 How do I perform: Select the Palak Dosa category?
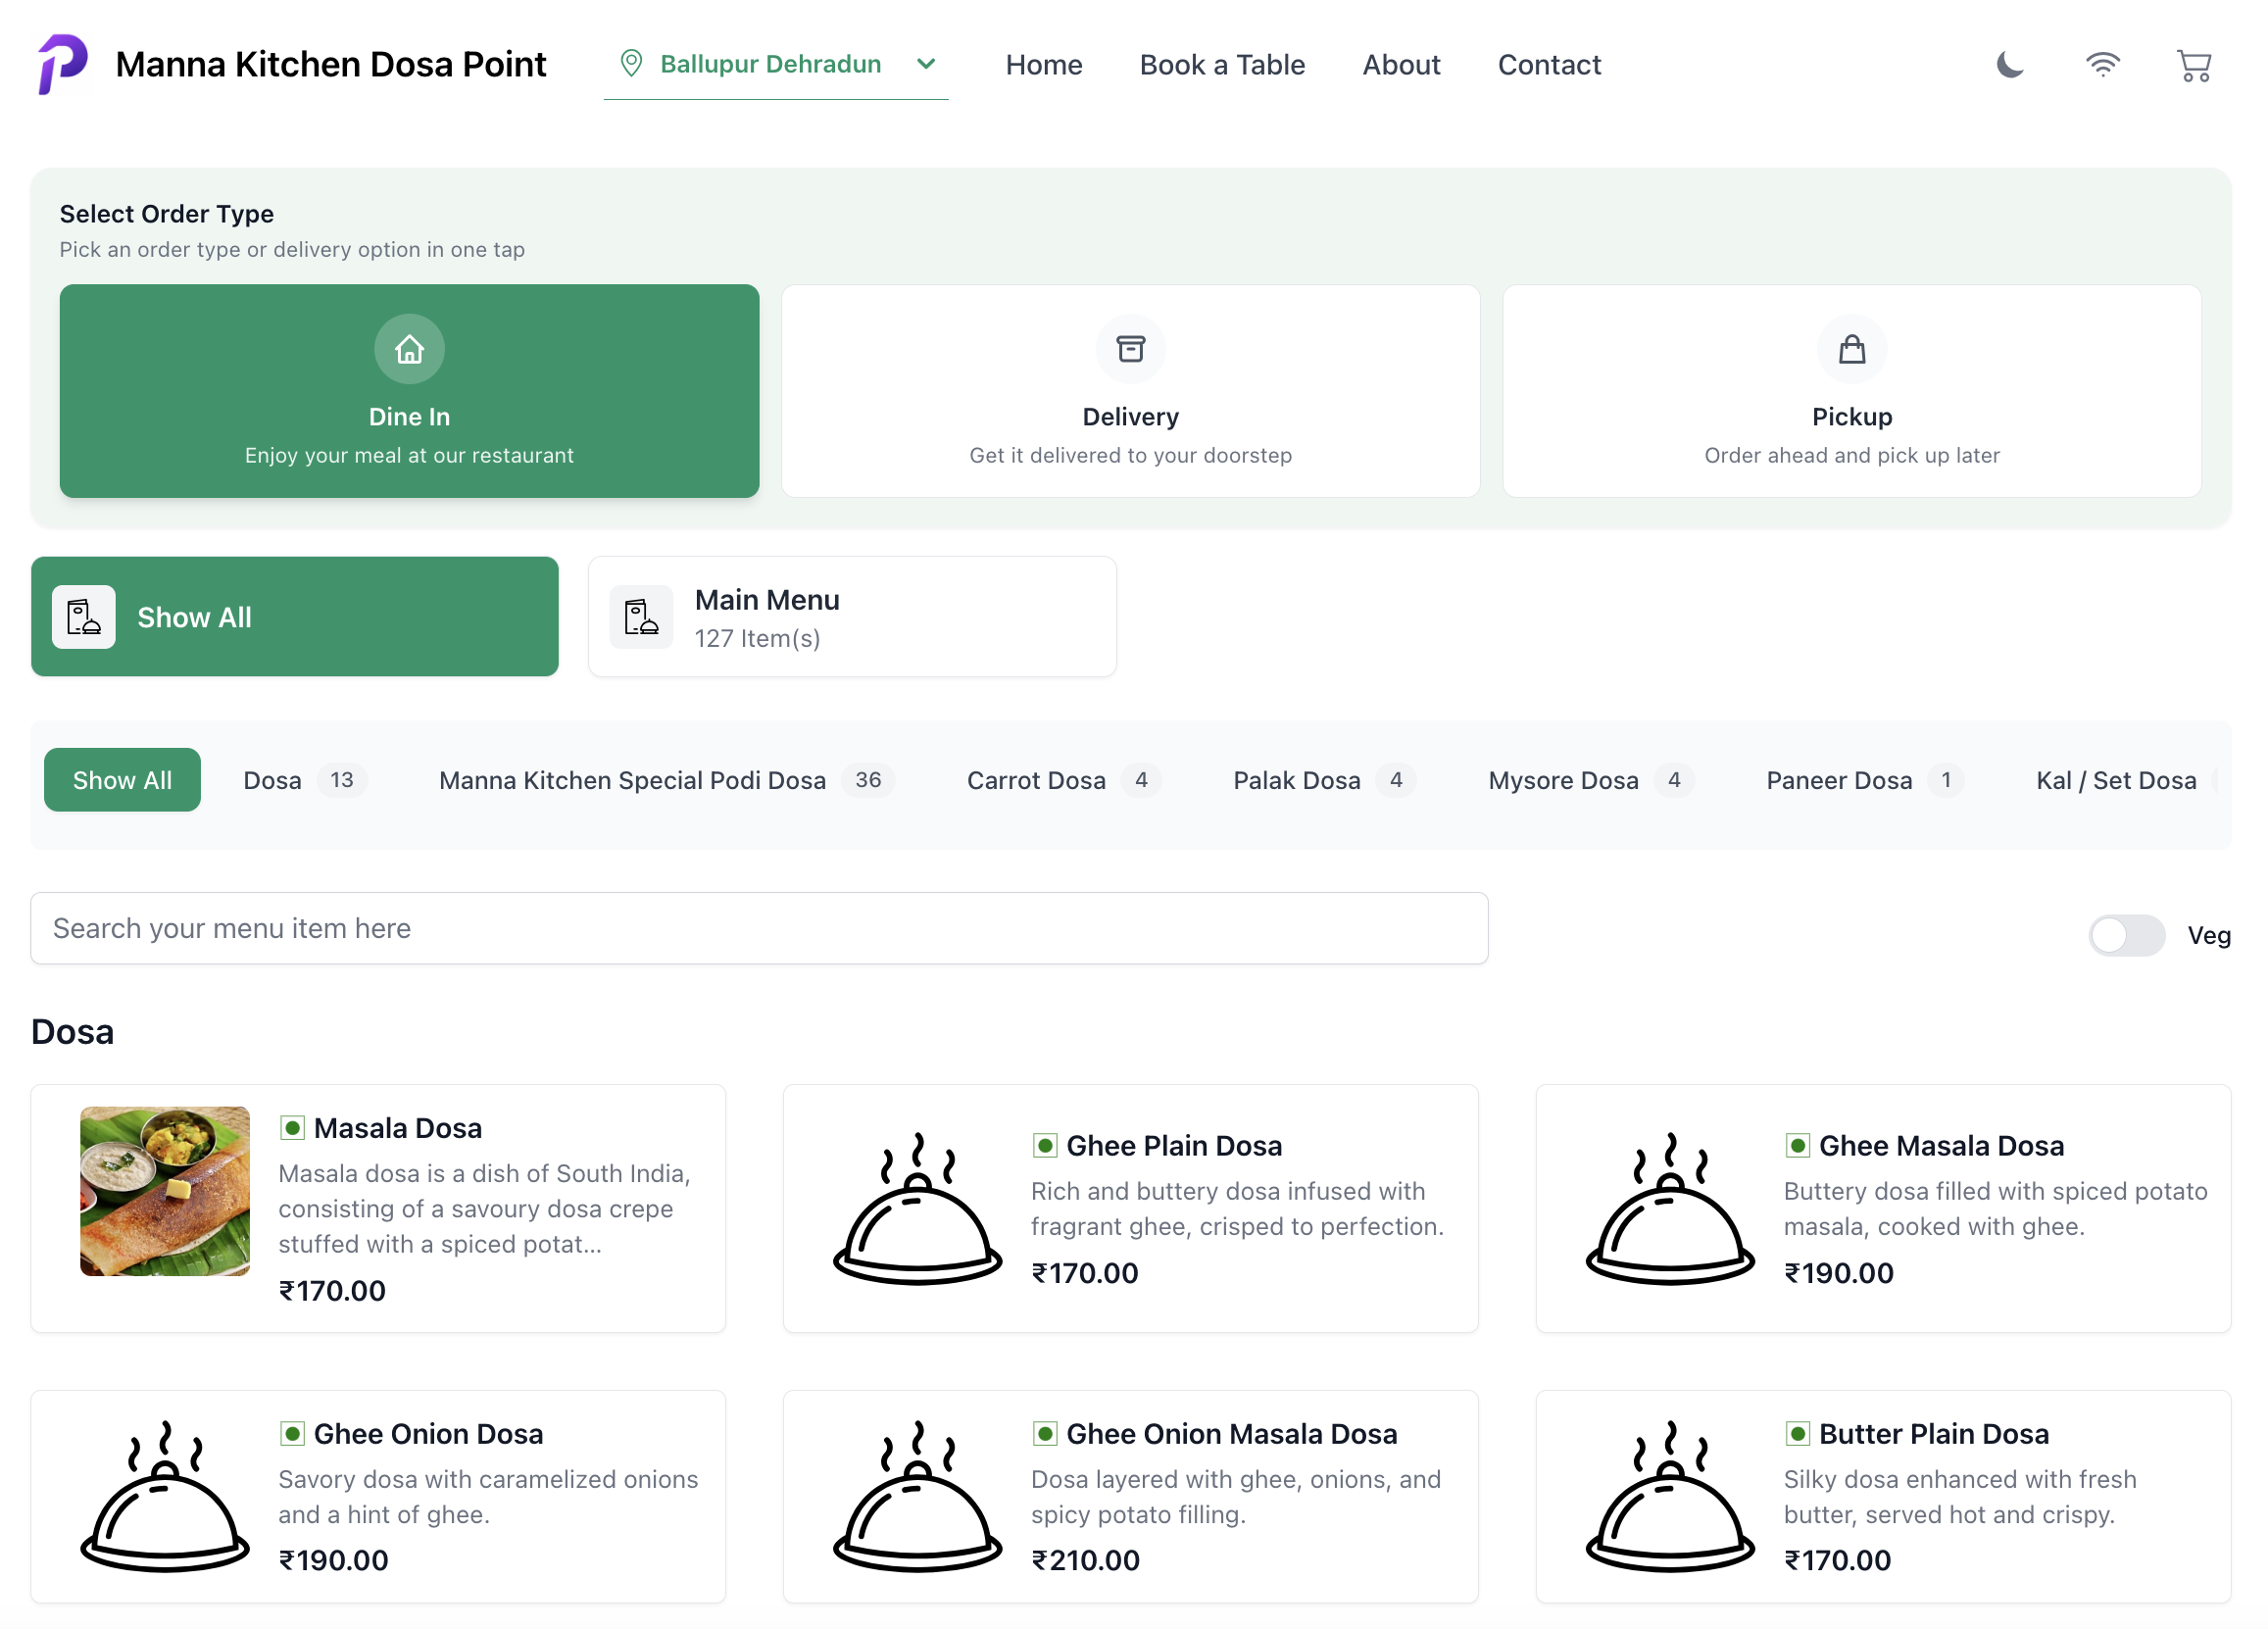click(x=1324, y=780)
